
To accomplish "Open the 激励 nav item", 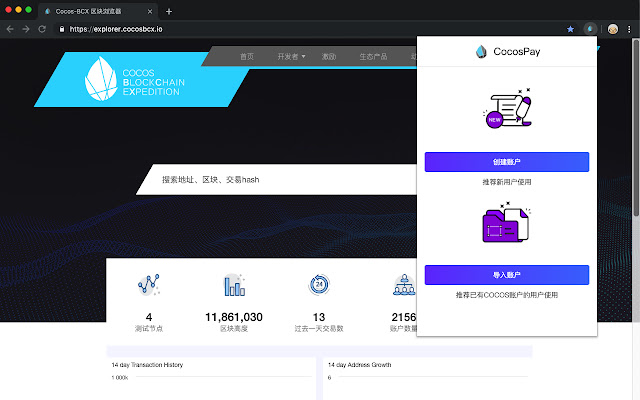I will tap(329, 57).
